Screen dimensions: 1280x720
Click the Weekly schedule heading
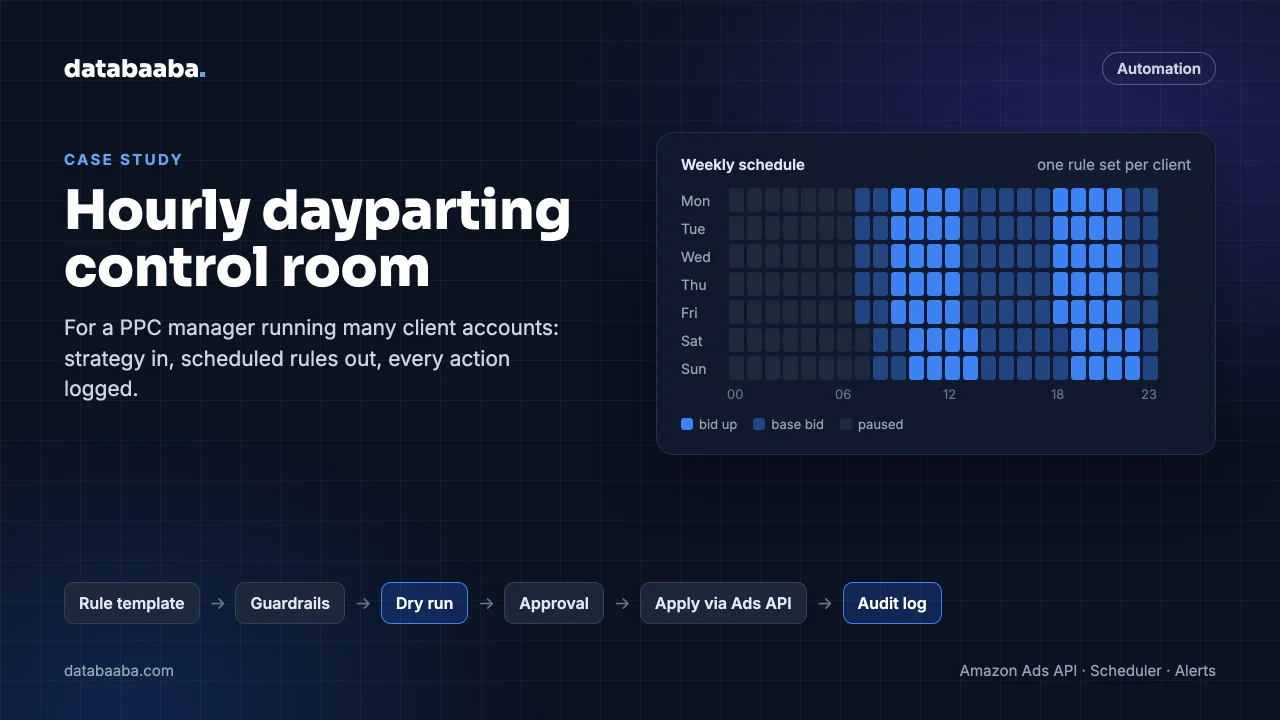743,165
